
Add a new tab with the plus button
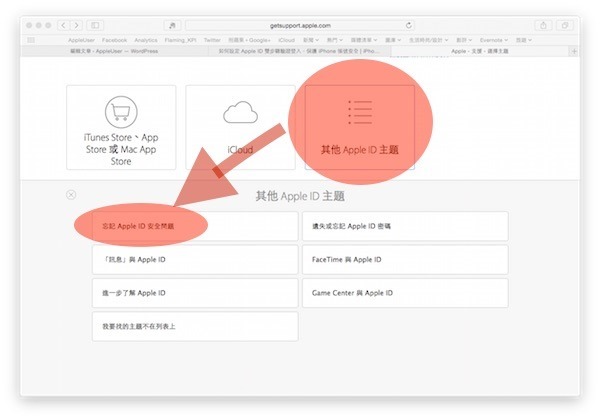pyautogui.click(x=574, y=51)
